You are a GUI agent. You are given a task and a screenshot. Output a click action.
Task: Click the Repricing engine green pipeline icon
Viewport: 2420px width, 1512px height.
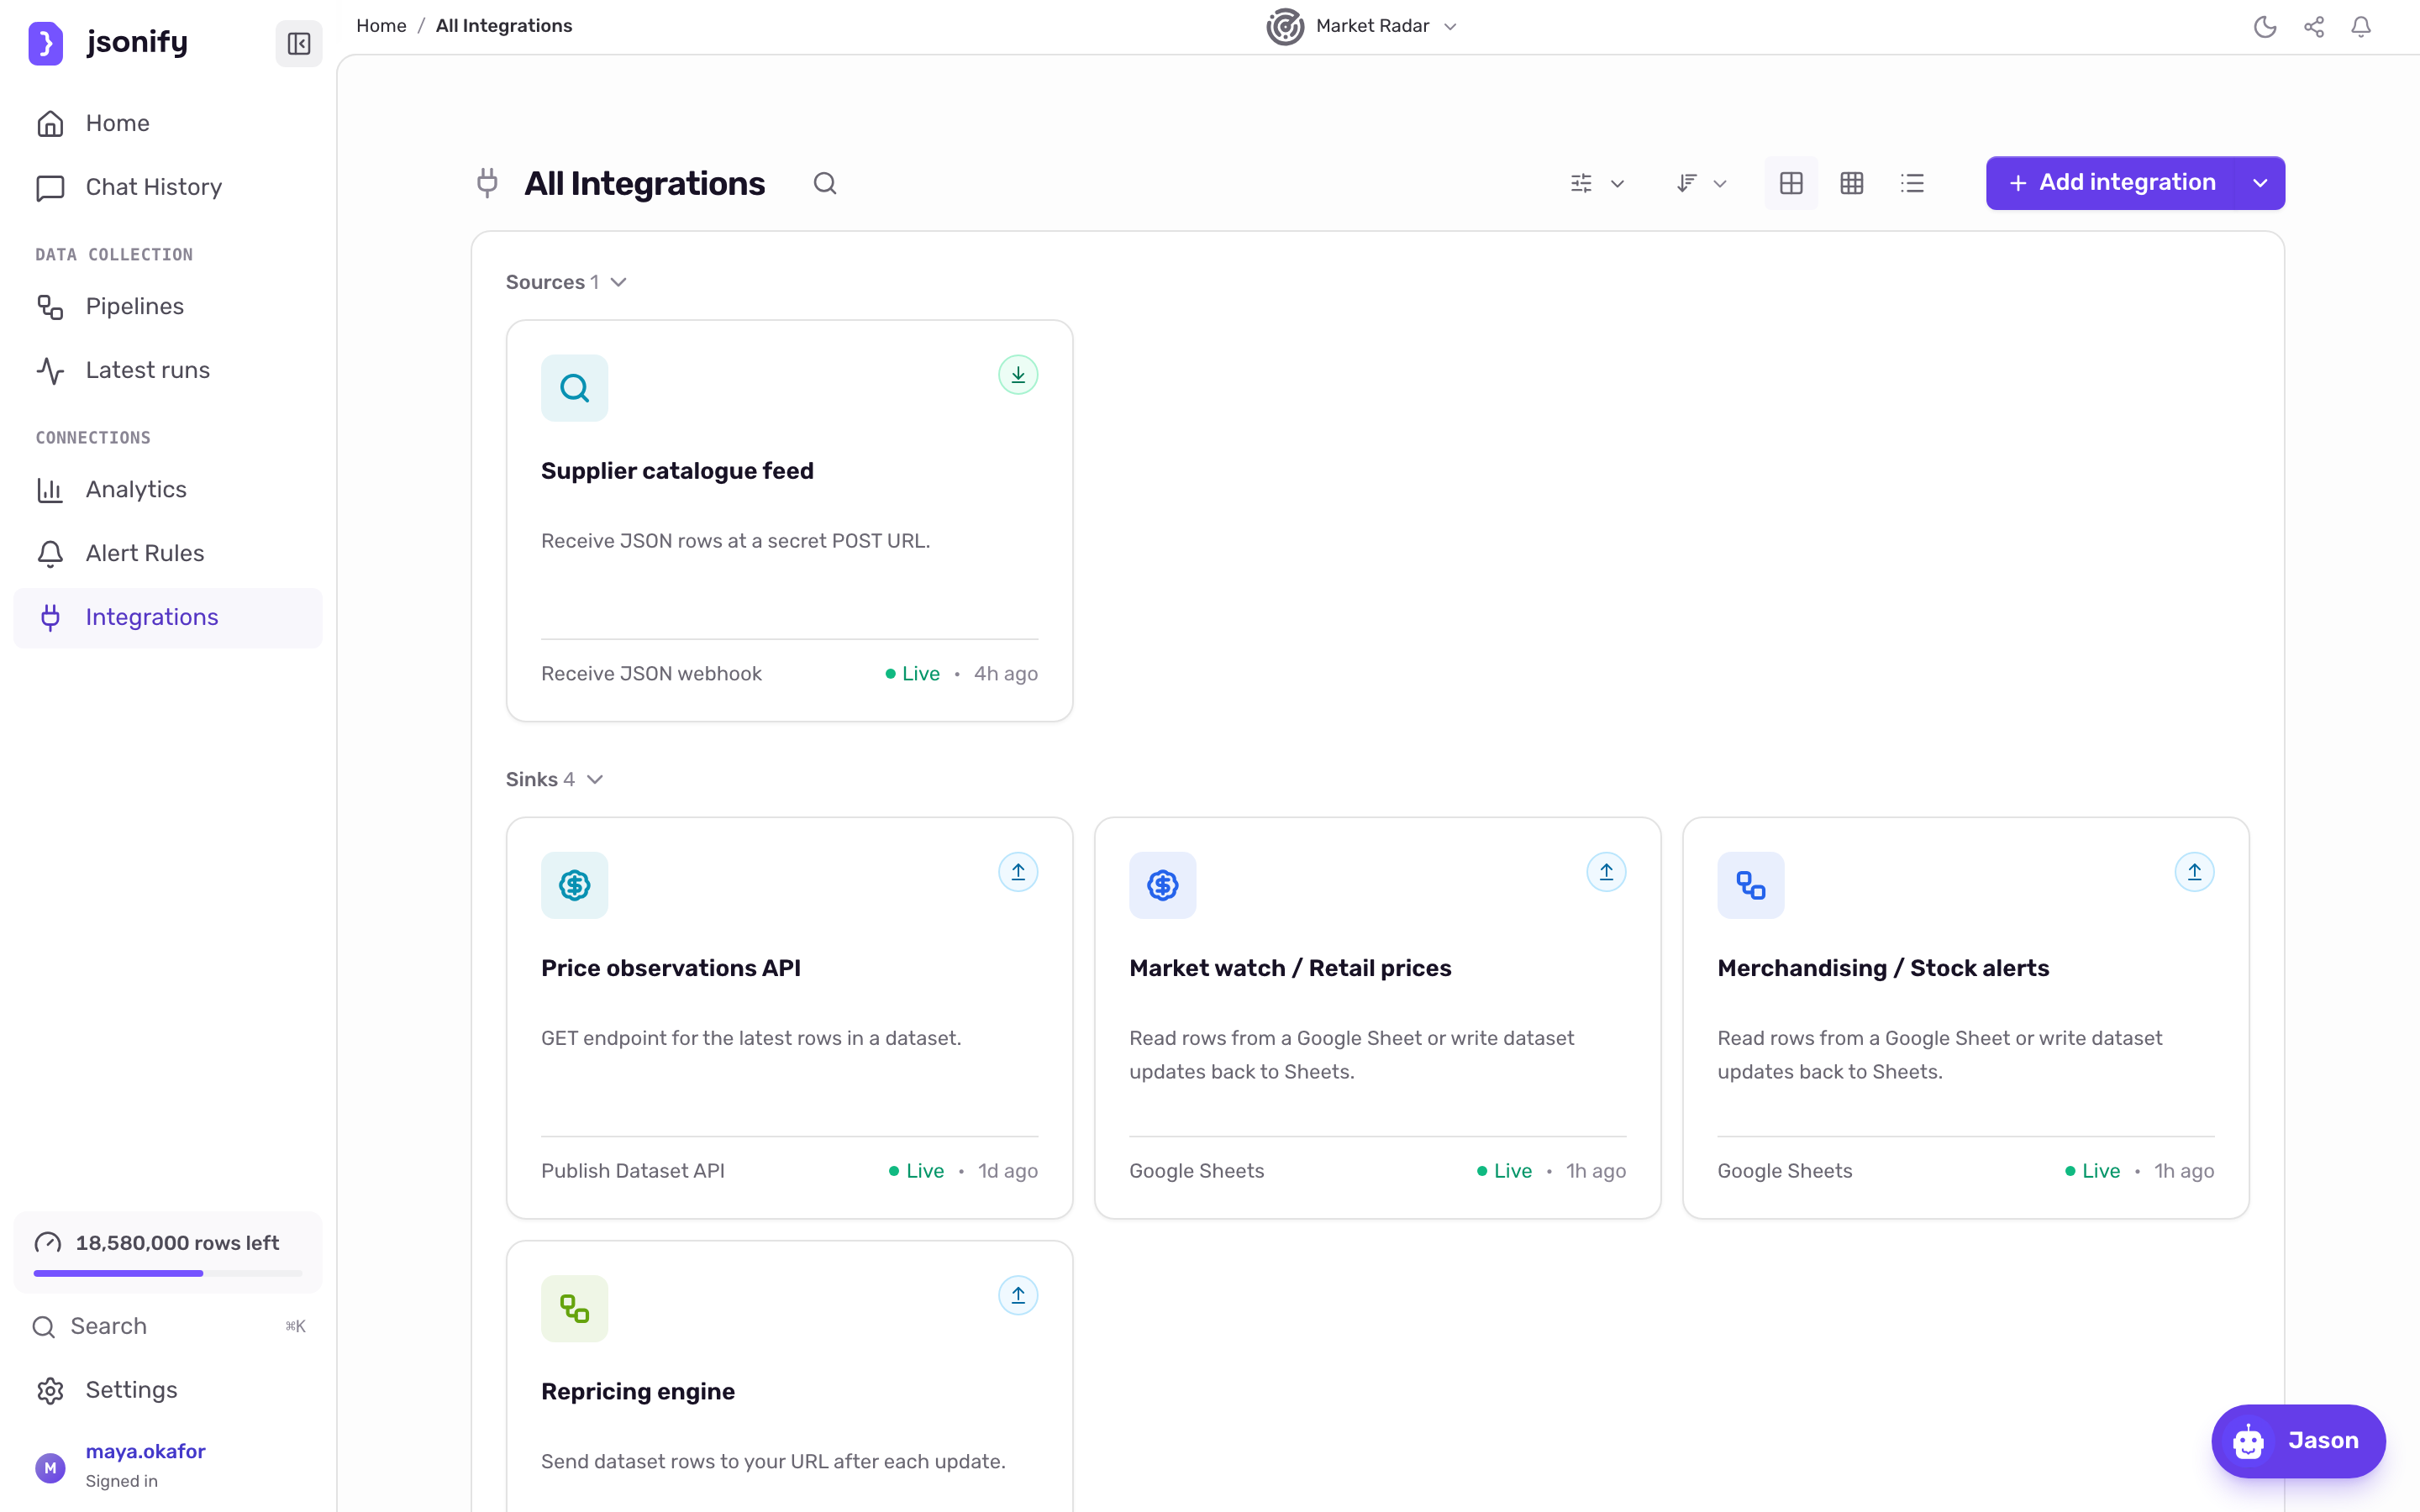click(574, 1308)
